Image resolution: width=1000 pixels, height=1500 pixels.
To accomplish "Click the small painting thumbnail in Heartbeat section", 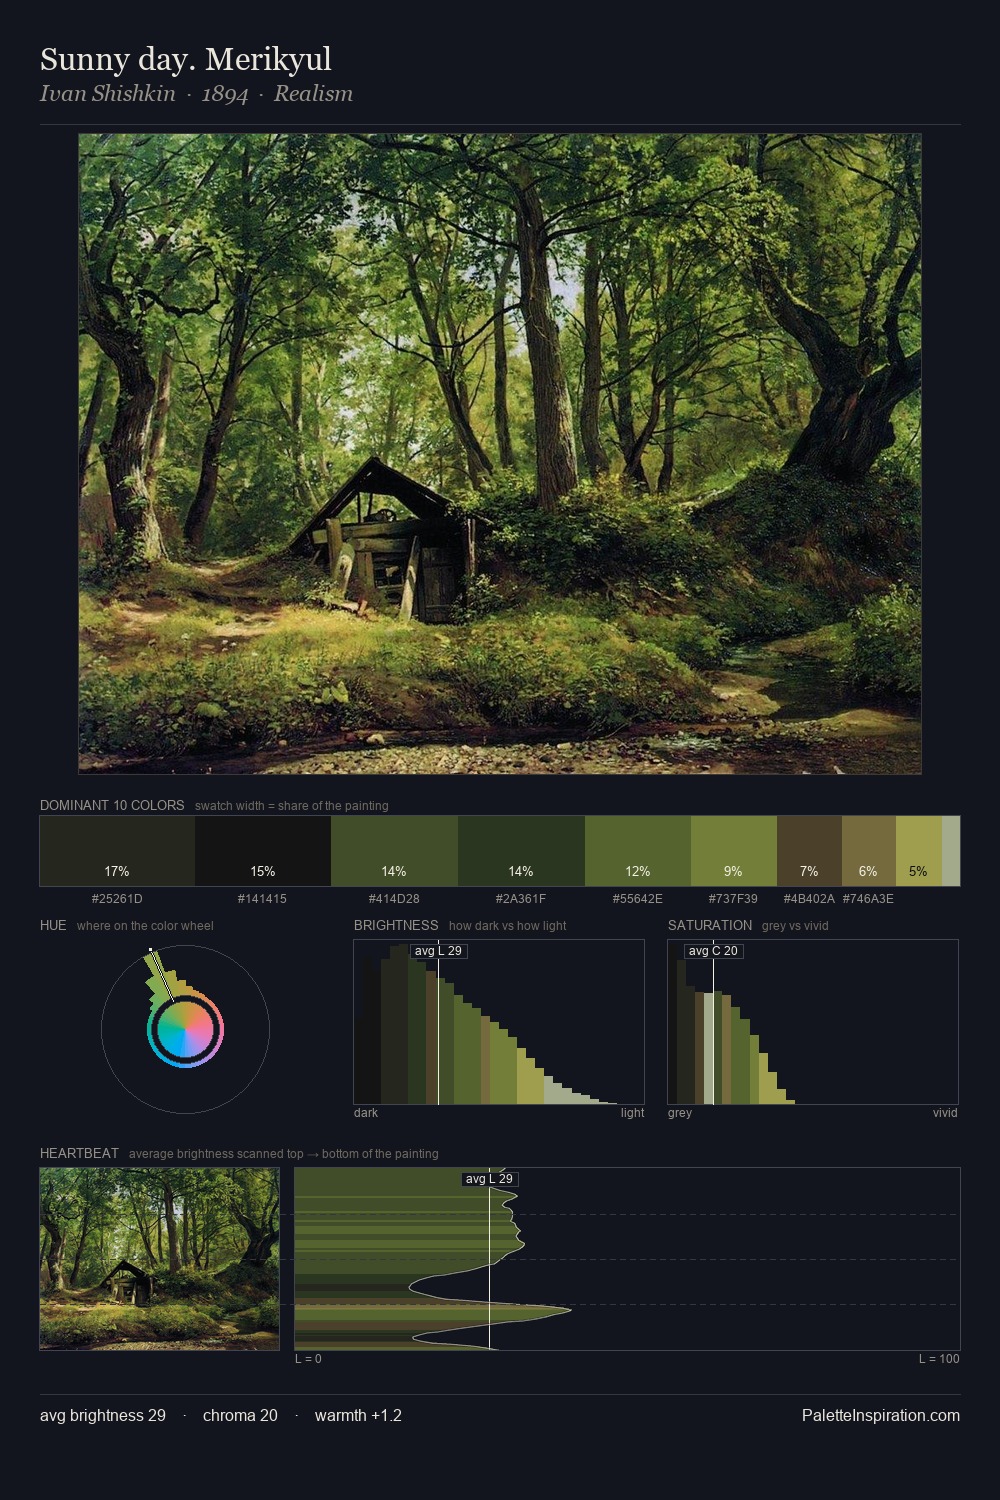I will (160, 1259).
